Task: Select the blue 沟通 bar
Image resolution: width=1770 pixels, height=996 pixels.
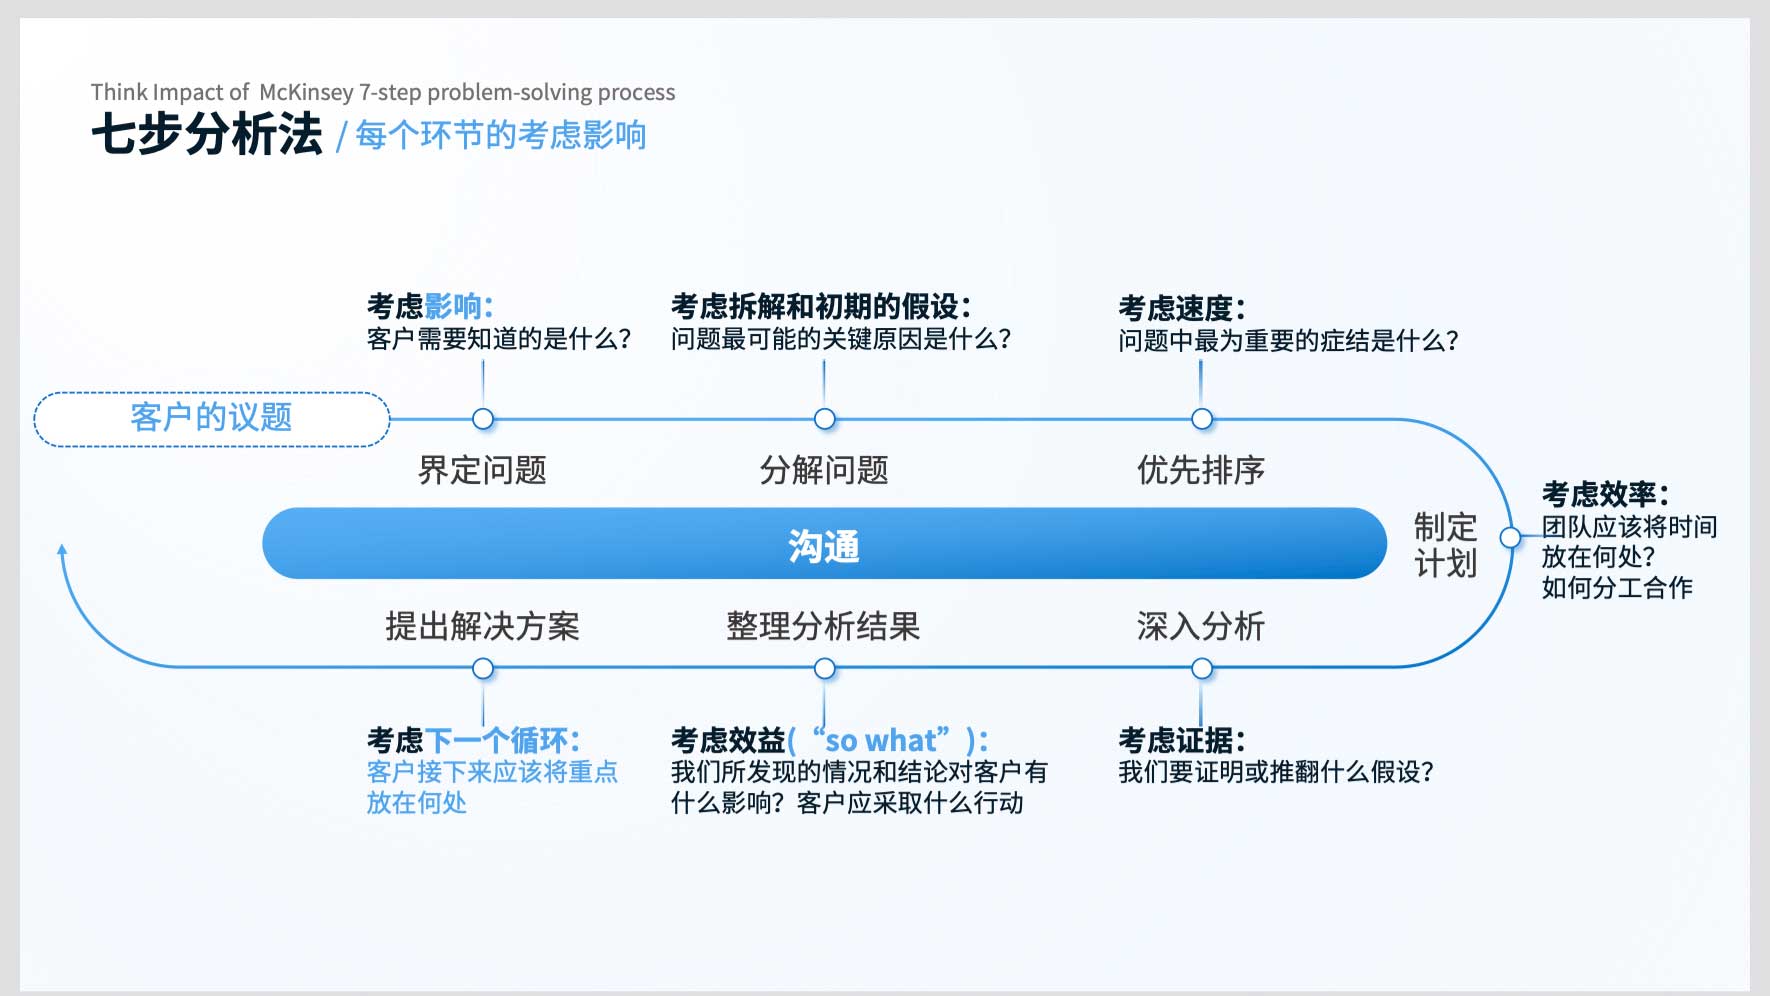Action: 824,544
